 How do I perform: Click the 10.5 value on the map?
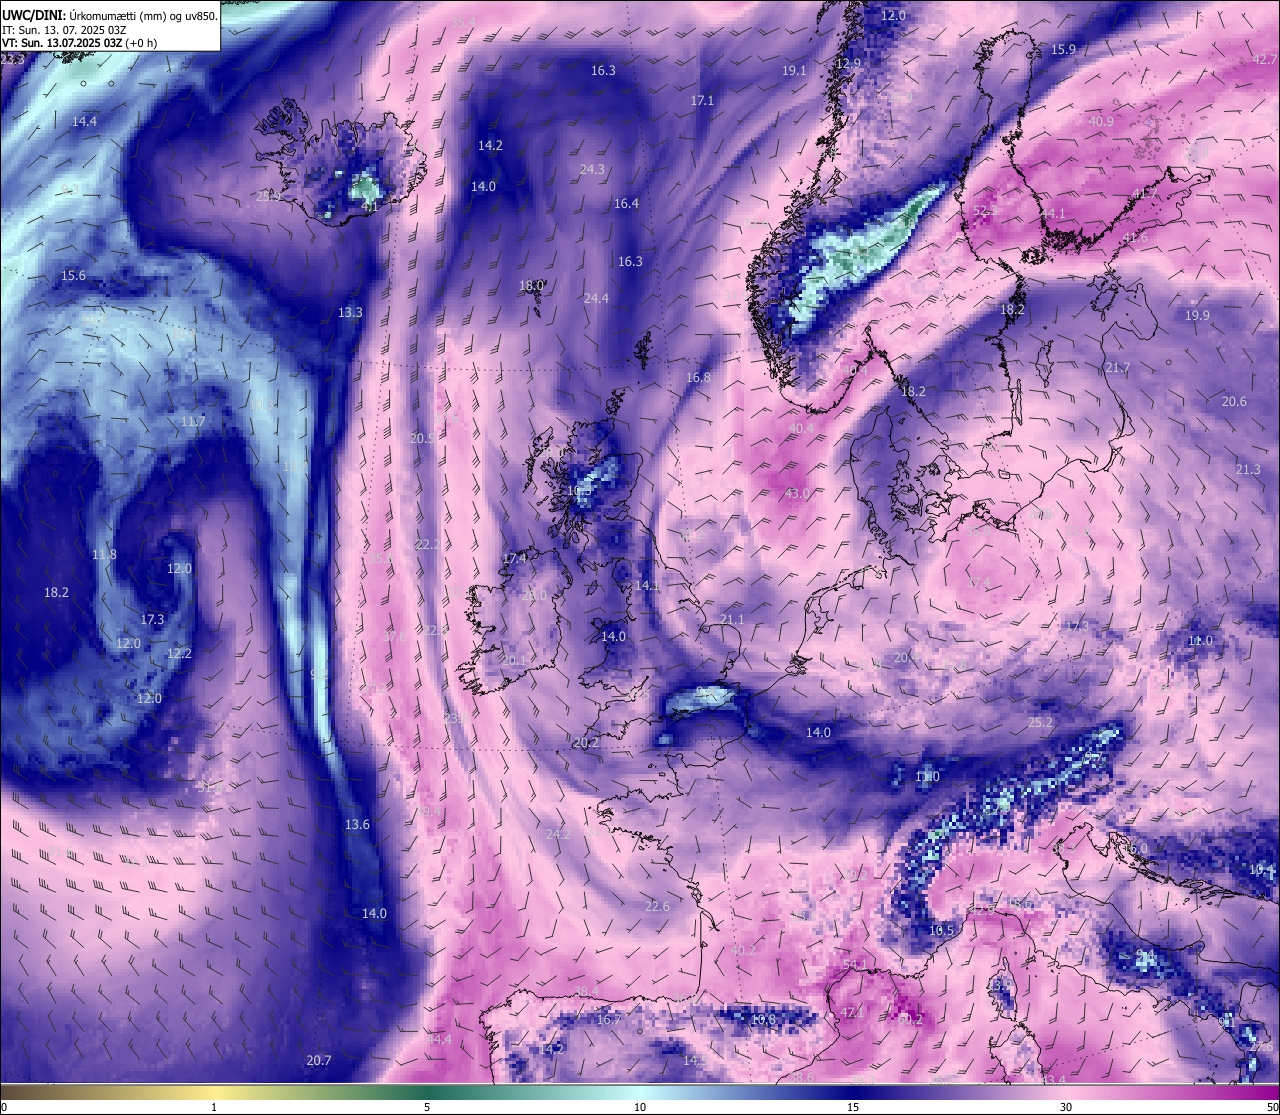[x=942, y=930]
